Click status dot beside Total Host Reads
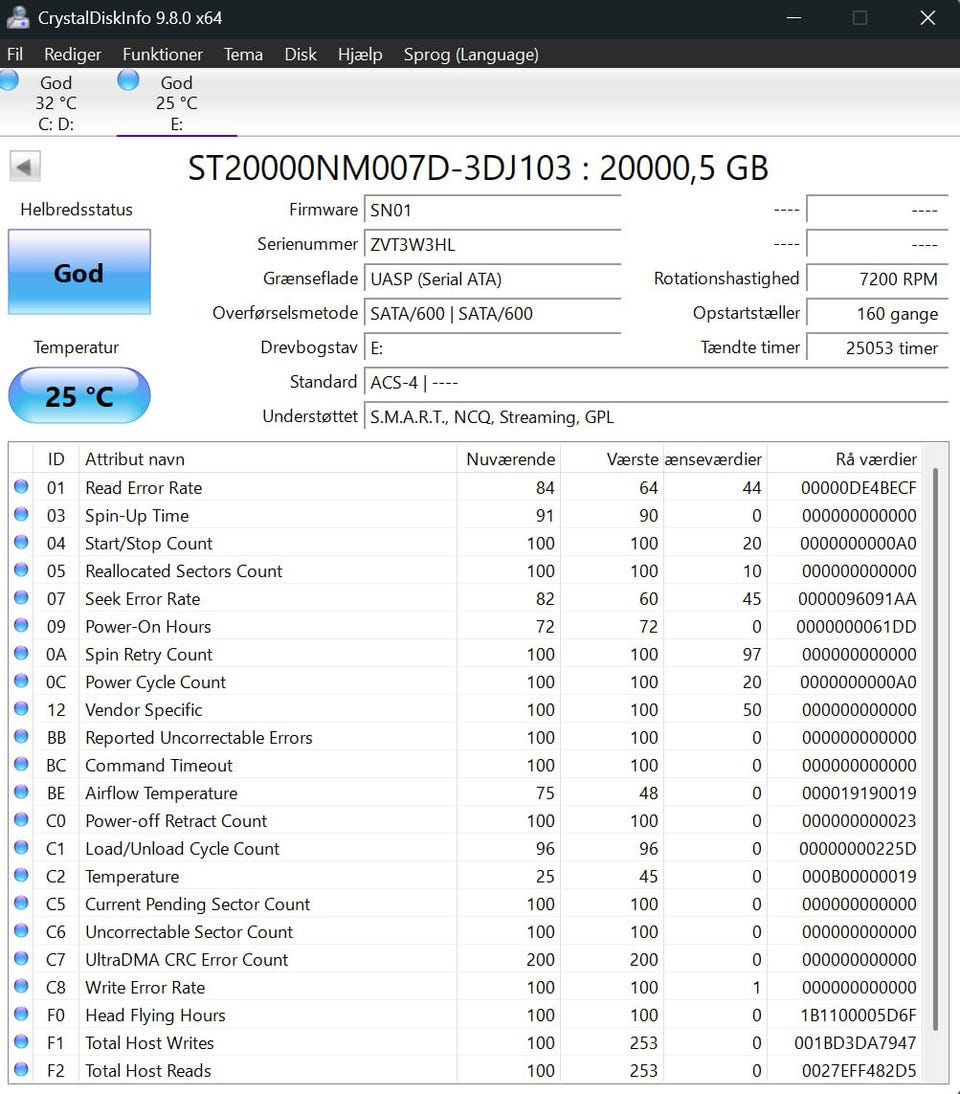The image size is (960, 1094). pos(21,1070)
